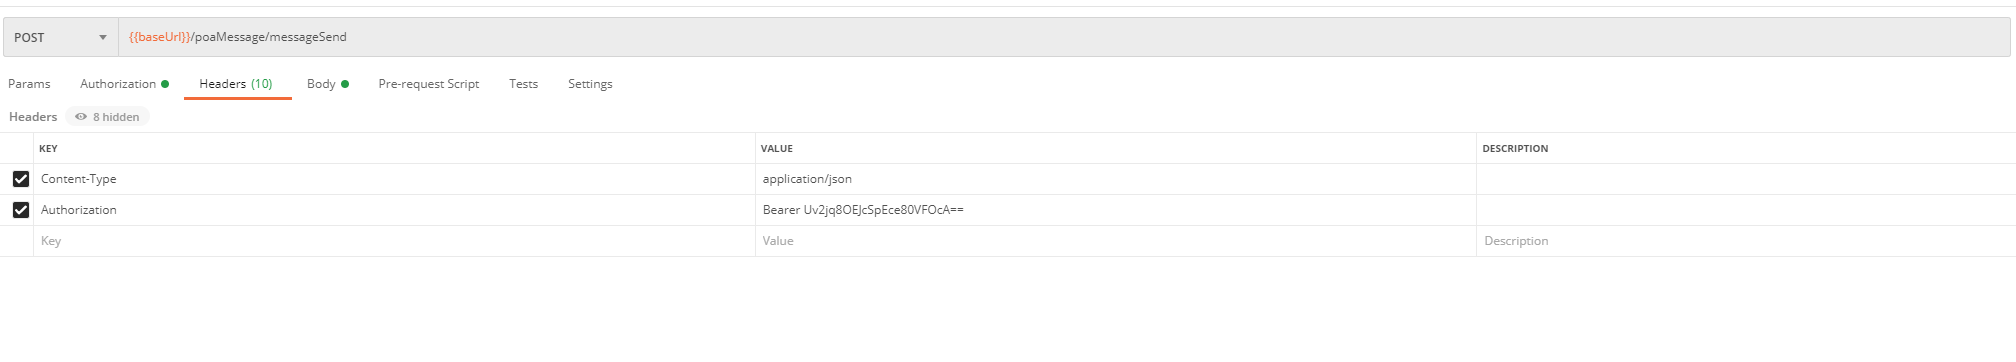Edit the Bearer token value cell
The width and height of the screenshot is (2016, 362).
[1116, 210]
